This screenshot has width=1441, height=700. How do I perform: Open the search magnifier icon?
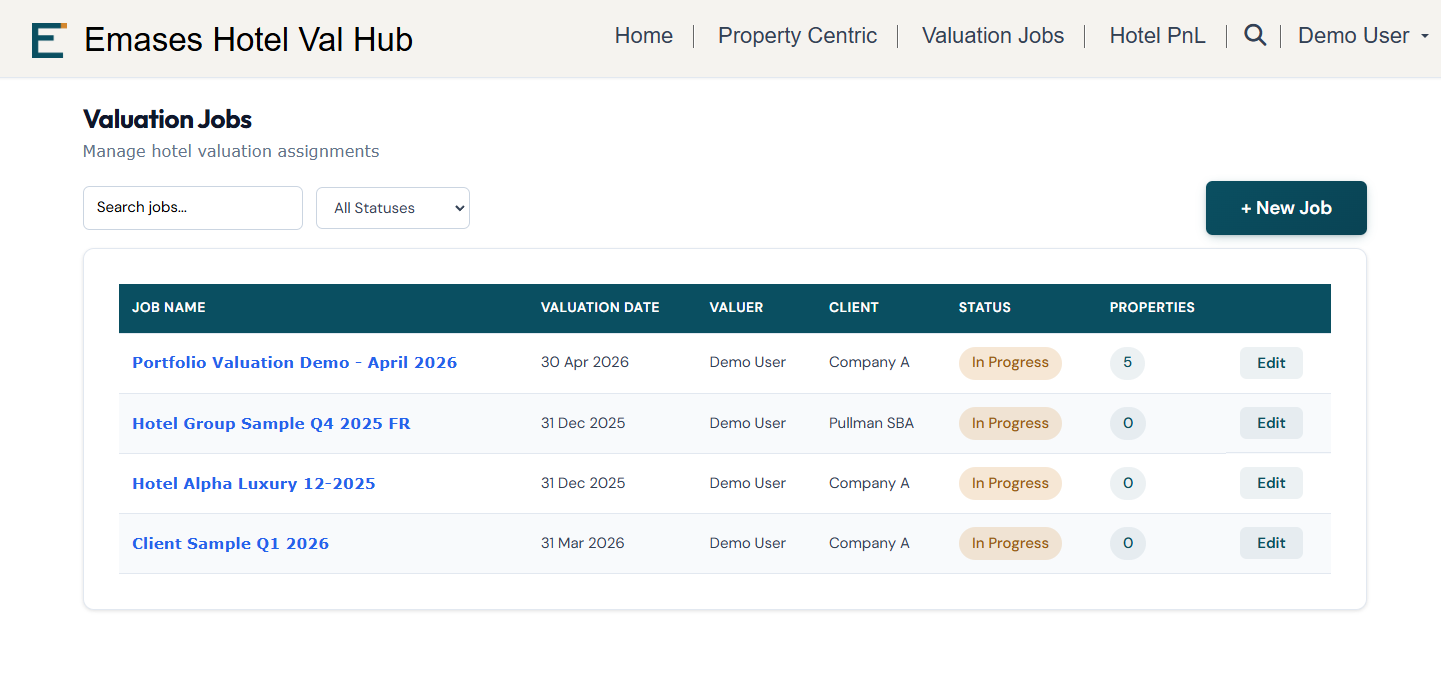point(1255,36)
